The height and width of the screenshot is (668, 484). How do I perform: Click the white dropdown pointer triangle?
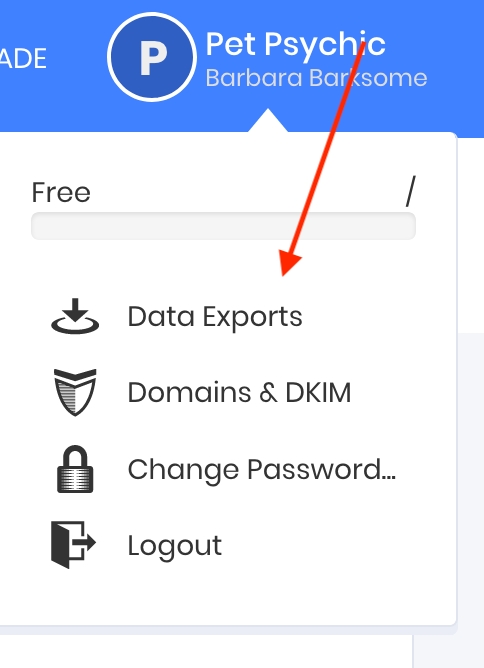coord(268,121)
